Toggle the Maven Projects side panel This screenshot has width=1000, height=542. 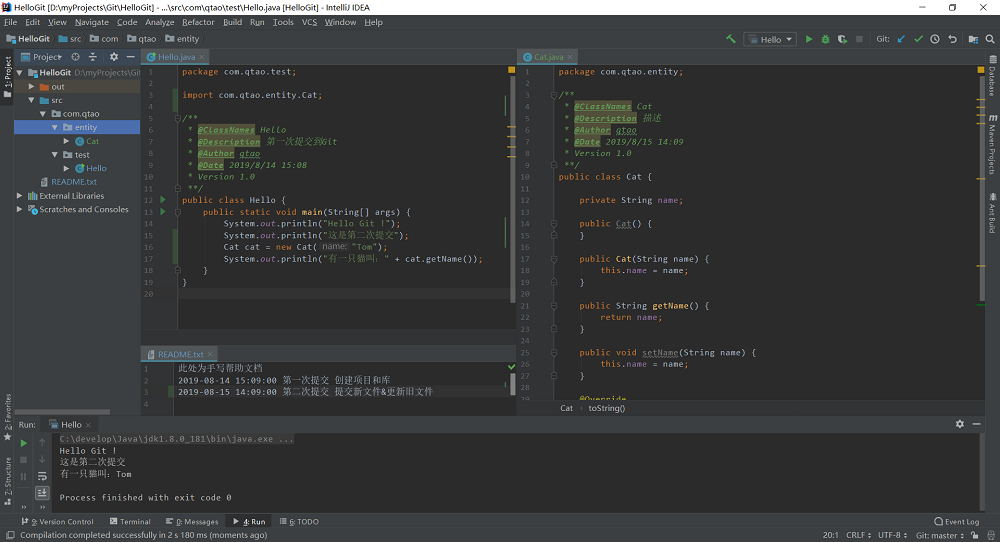pos(993,145)
